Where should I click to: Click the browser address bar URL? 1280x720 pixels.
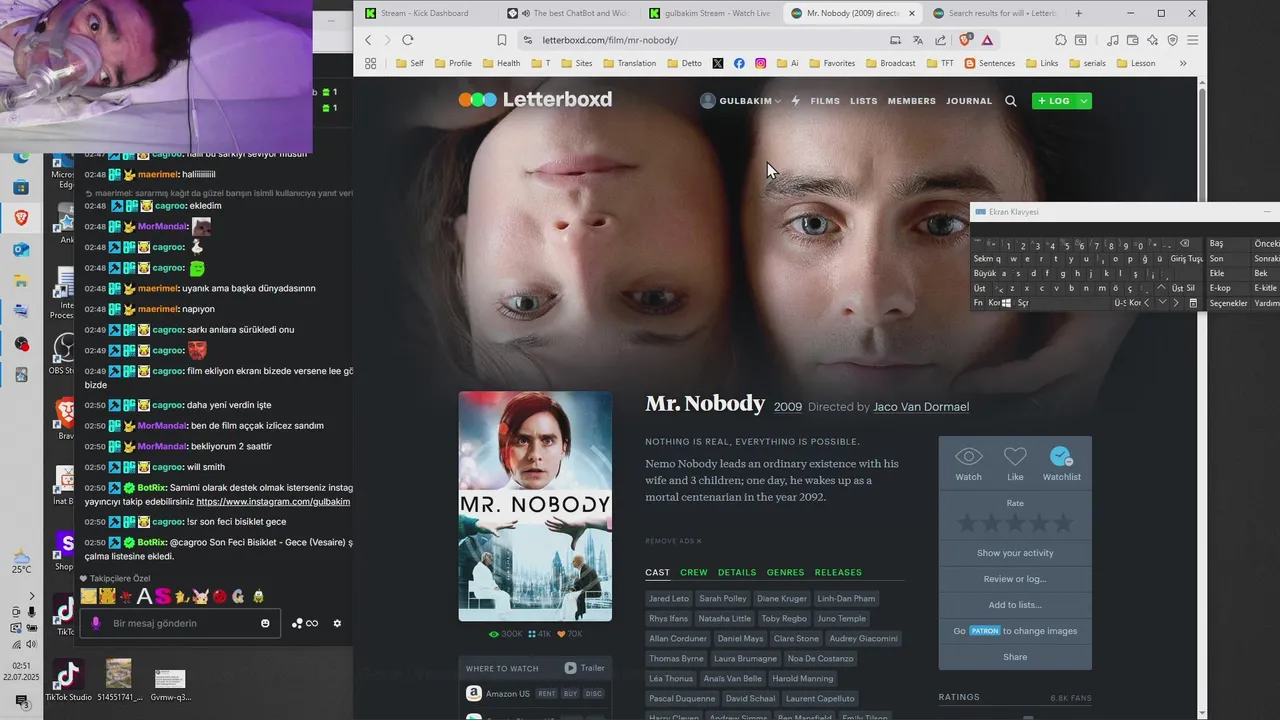click(610, 40)
